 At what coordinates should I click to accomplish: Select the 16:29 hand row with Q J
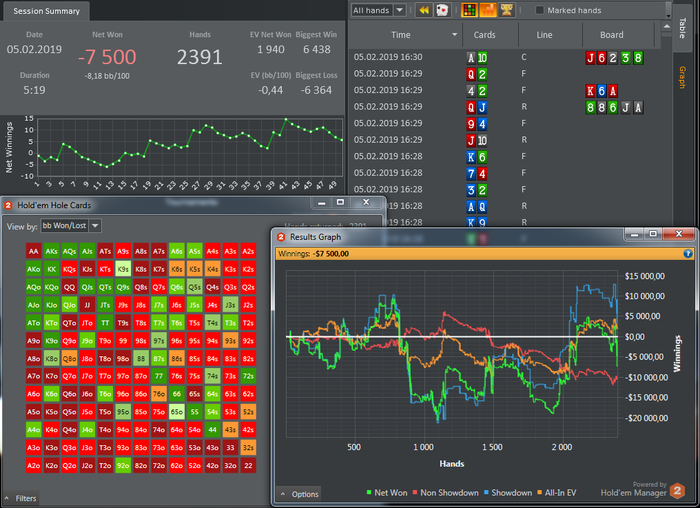pyautogui.click(x=504, y=107)
